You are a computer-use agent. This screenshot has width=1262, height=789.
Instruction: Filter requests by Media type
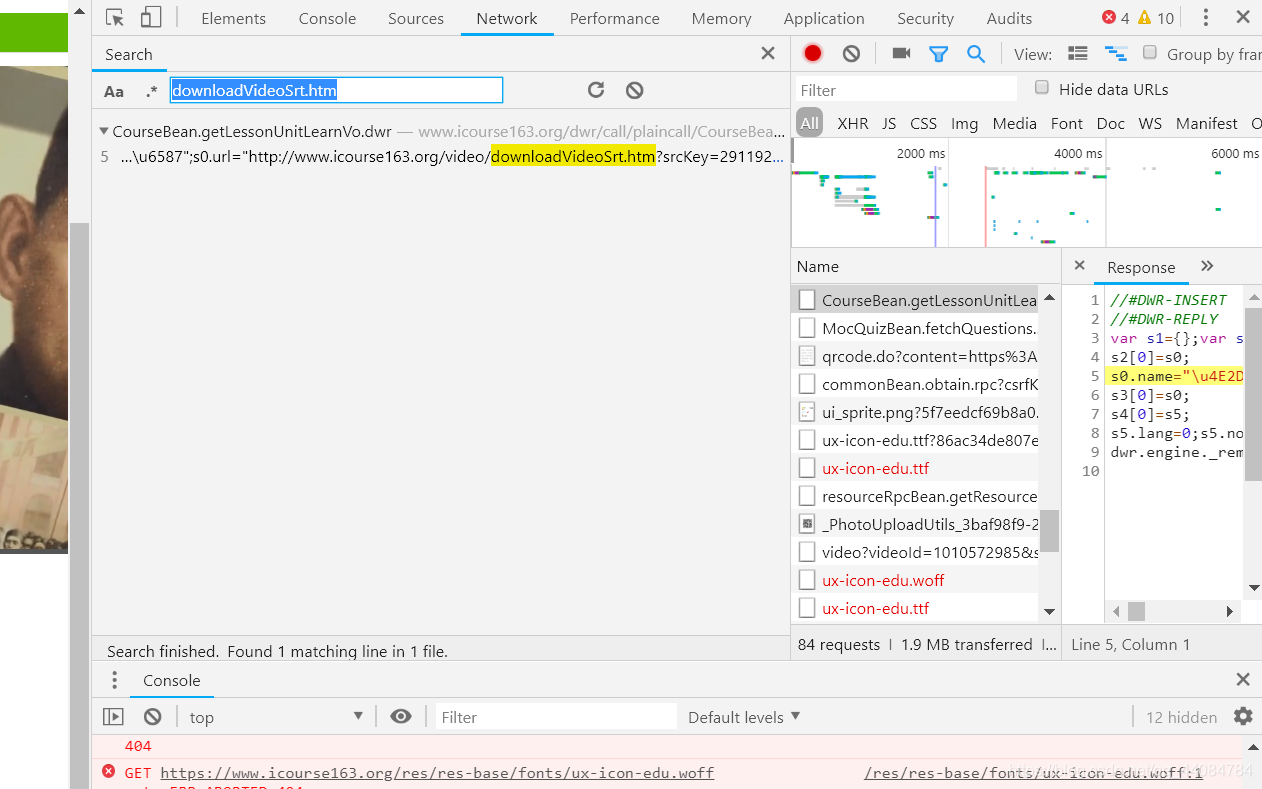pos(1014,124)
